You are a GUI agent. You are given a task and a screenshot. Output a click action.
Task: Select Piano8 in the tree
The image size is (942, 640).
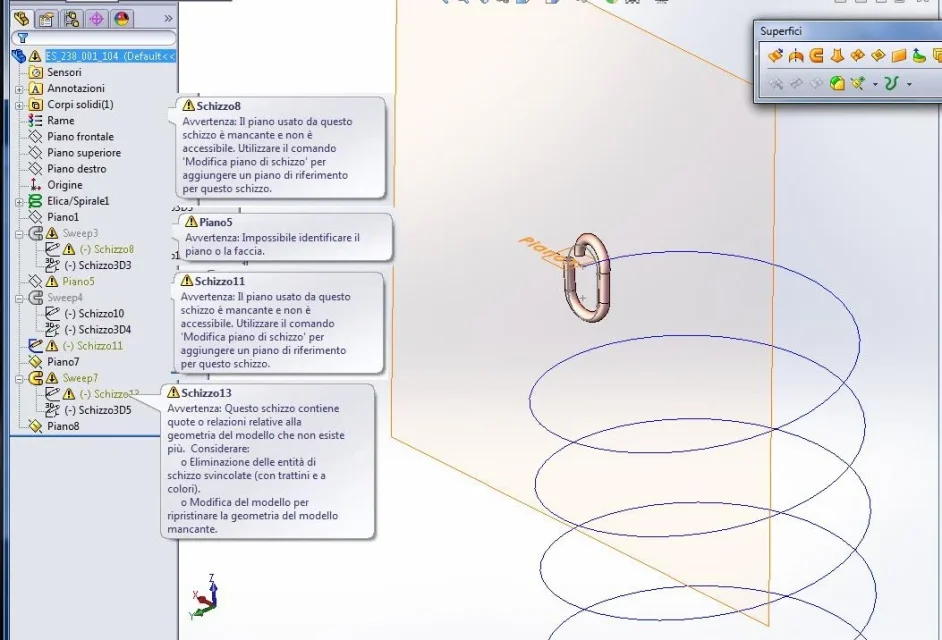(62, 426)
